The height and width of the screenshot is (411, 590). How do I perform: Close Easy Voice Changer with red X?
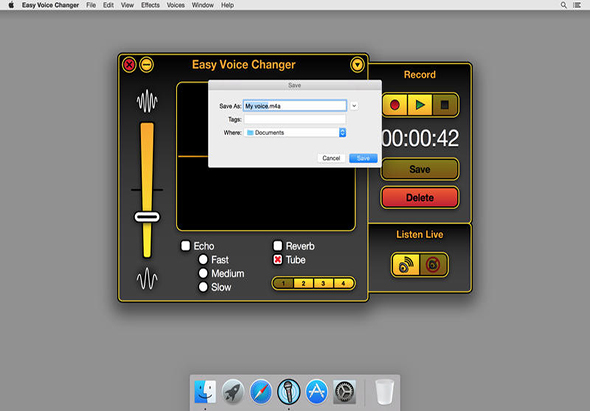tap(129, 65)
